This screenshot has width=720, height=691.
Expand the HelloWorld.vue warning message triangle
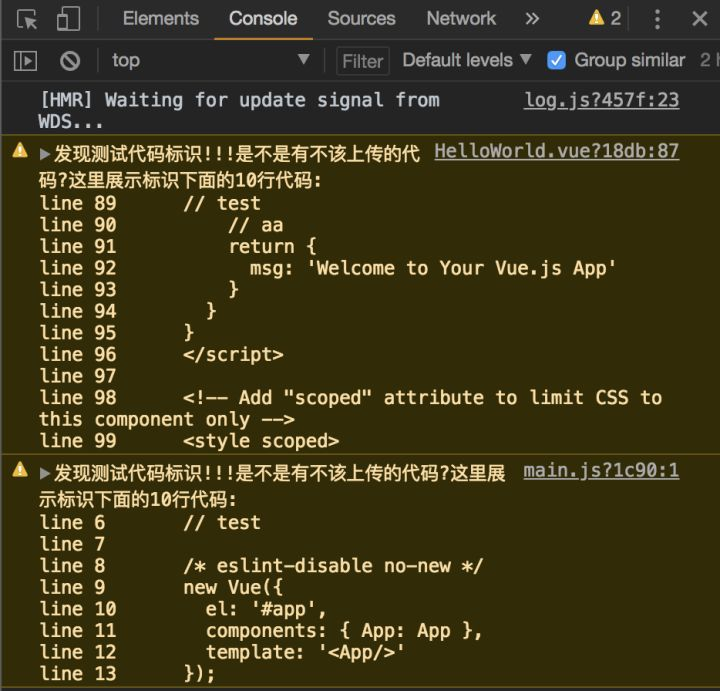pyautogui.click(x=45, y=154)
